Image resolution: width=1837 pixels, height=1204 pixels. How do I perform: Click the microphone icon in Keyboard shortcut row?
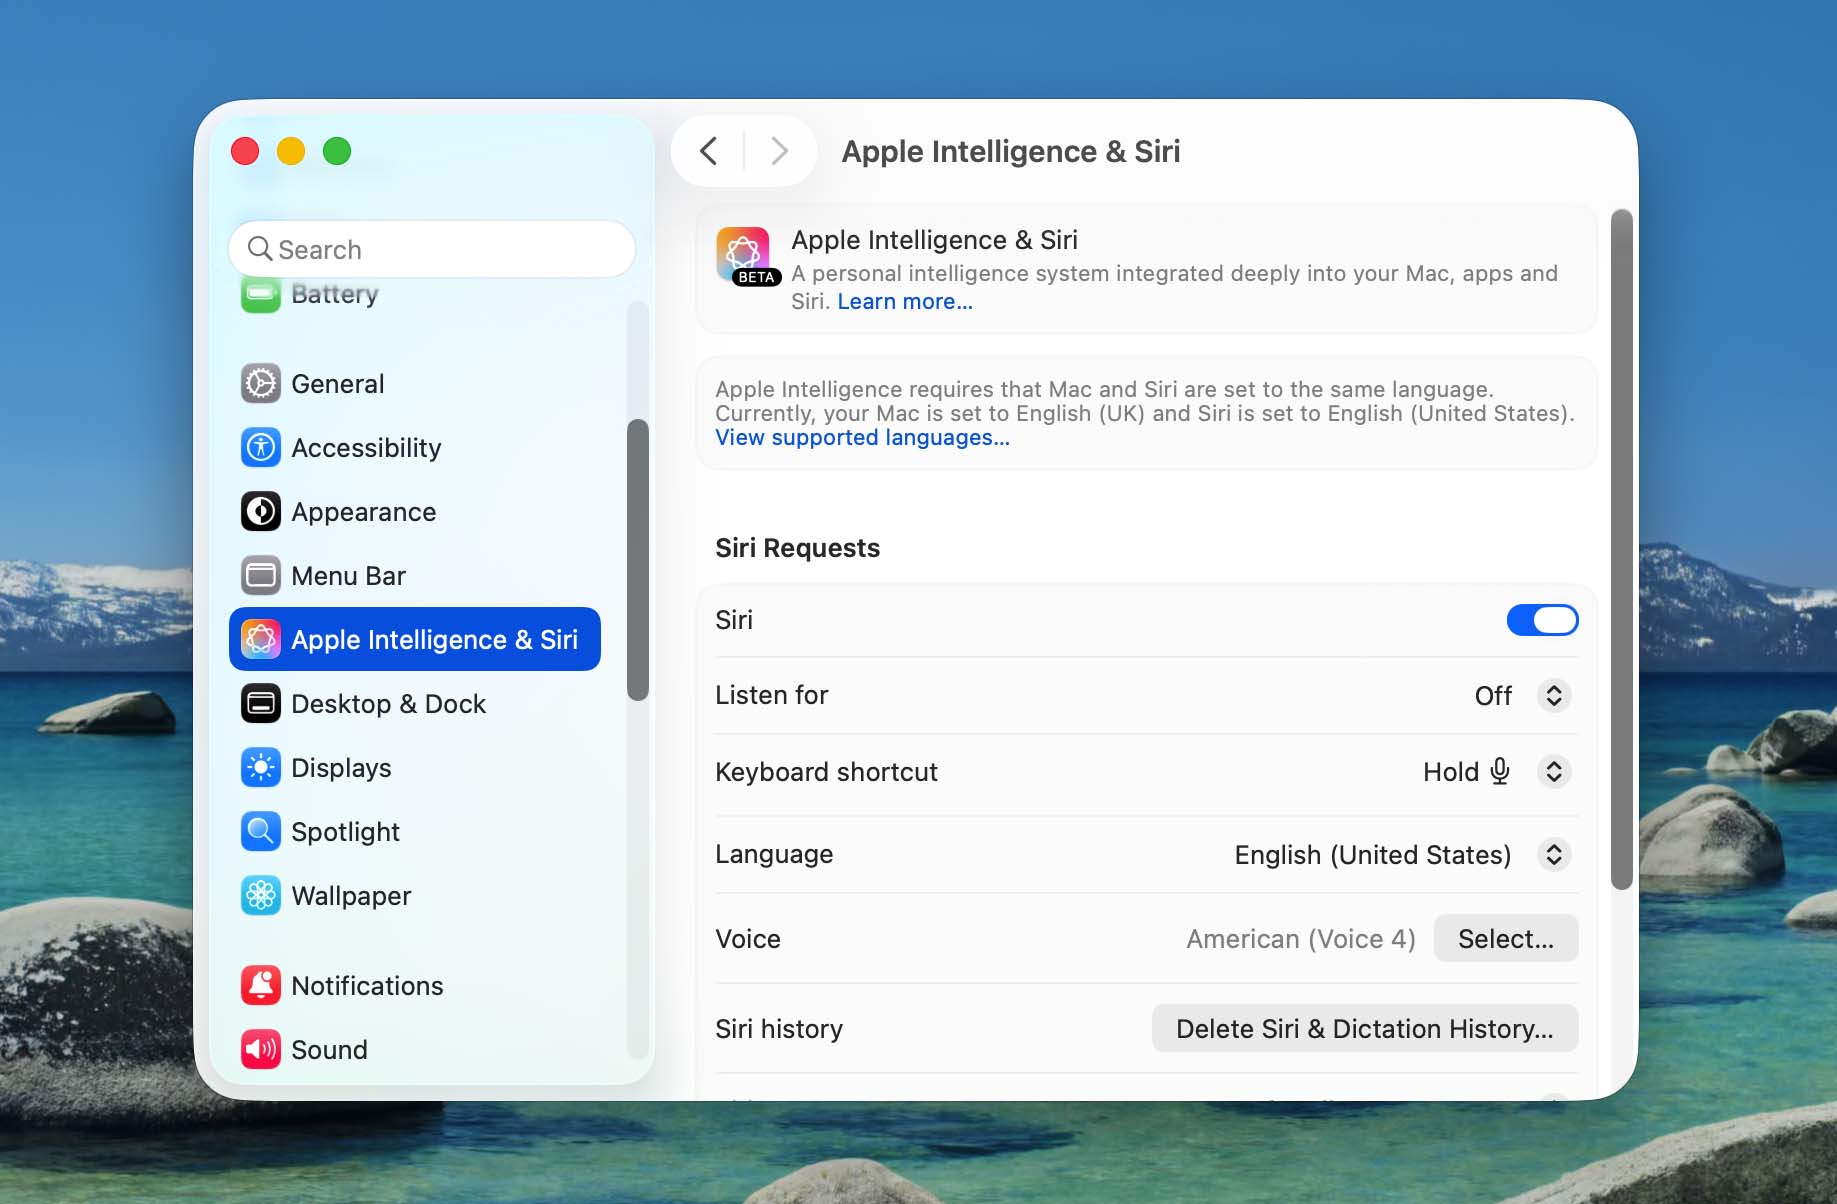click(1499, 771)
